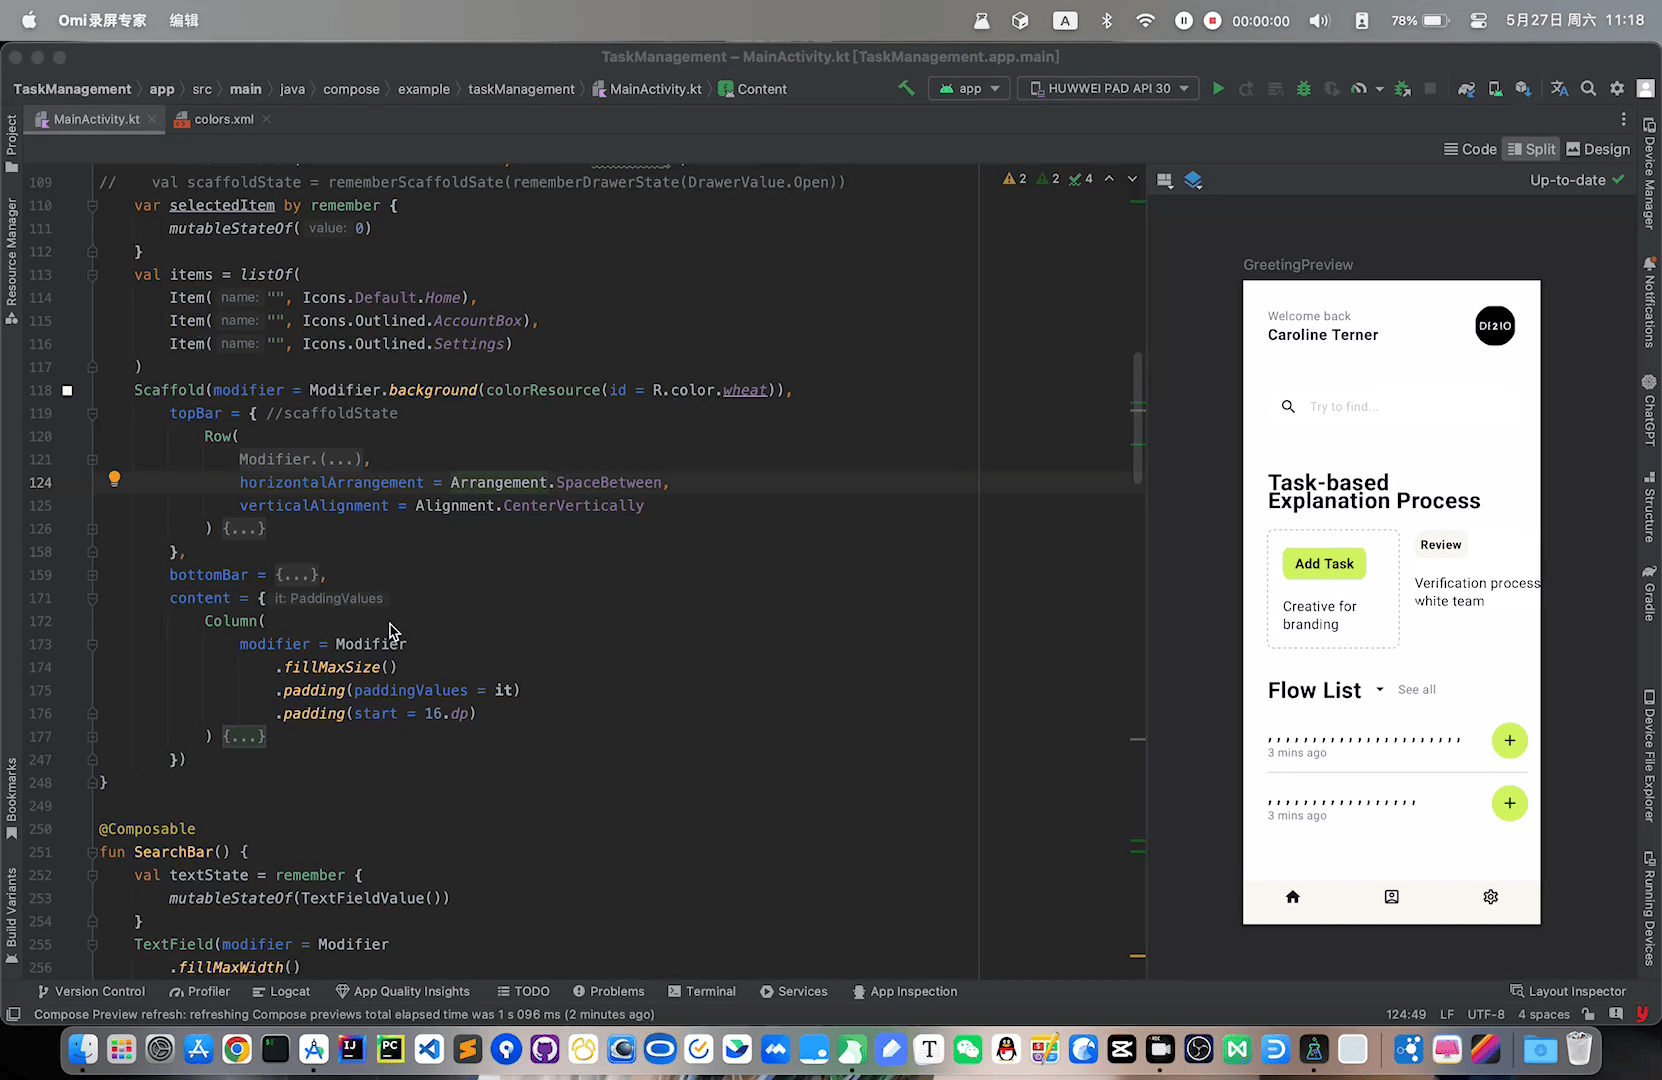The image size is (1662, 1080).
Task: Click the editor vertical scrollbar thumb
Action: (x=1138, y=418)
